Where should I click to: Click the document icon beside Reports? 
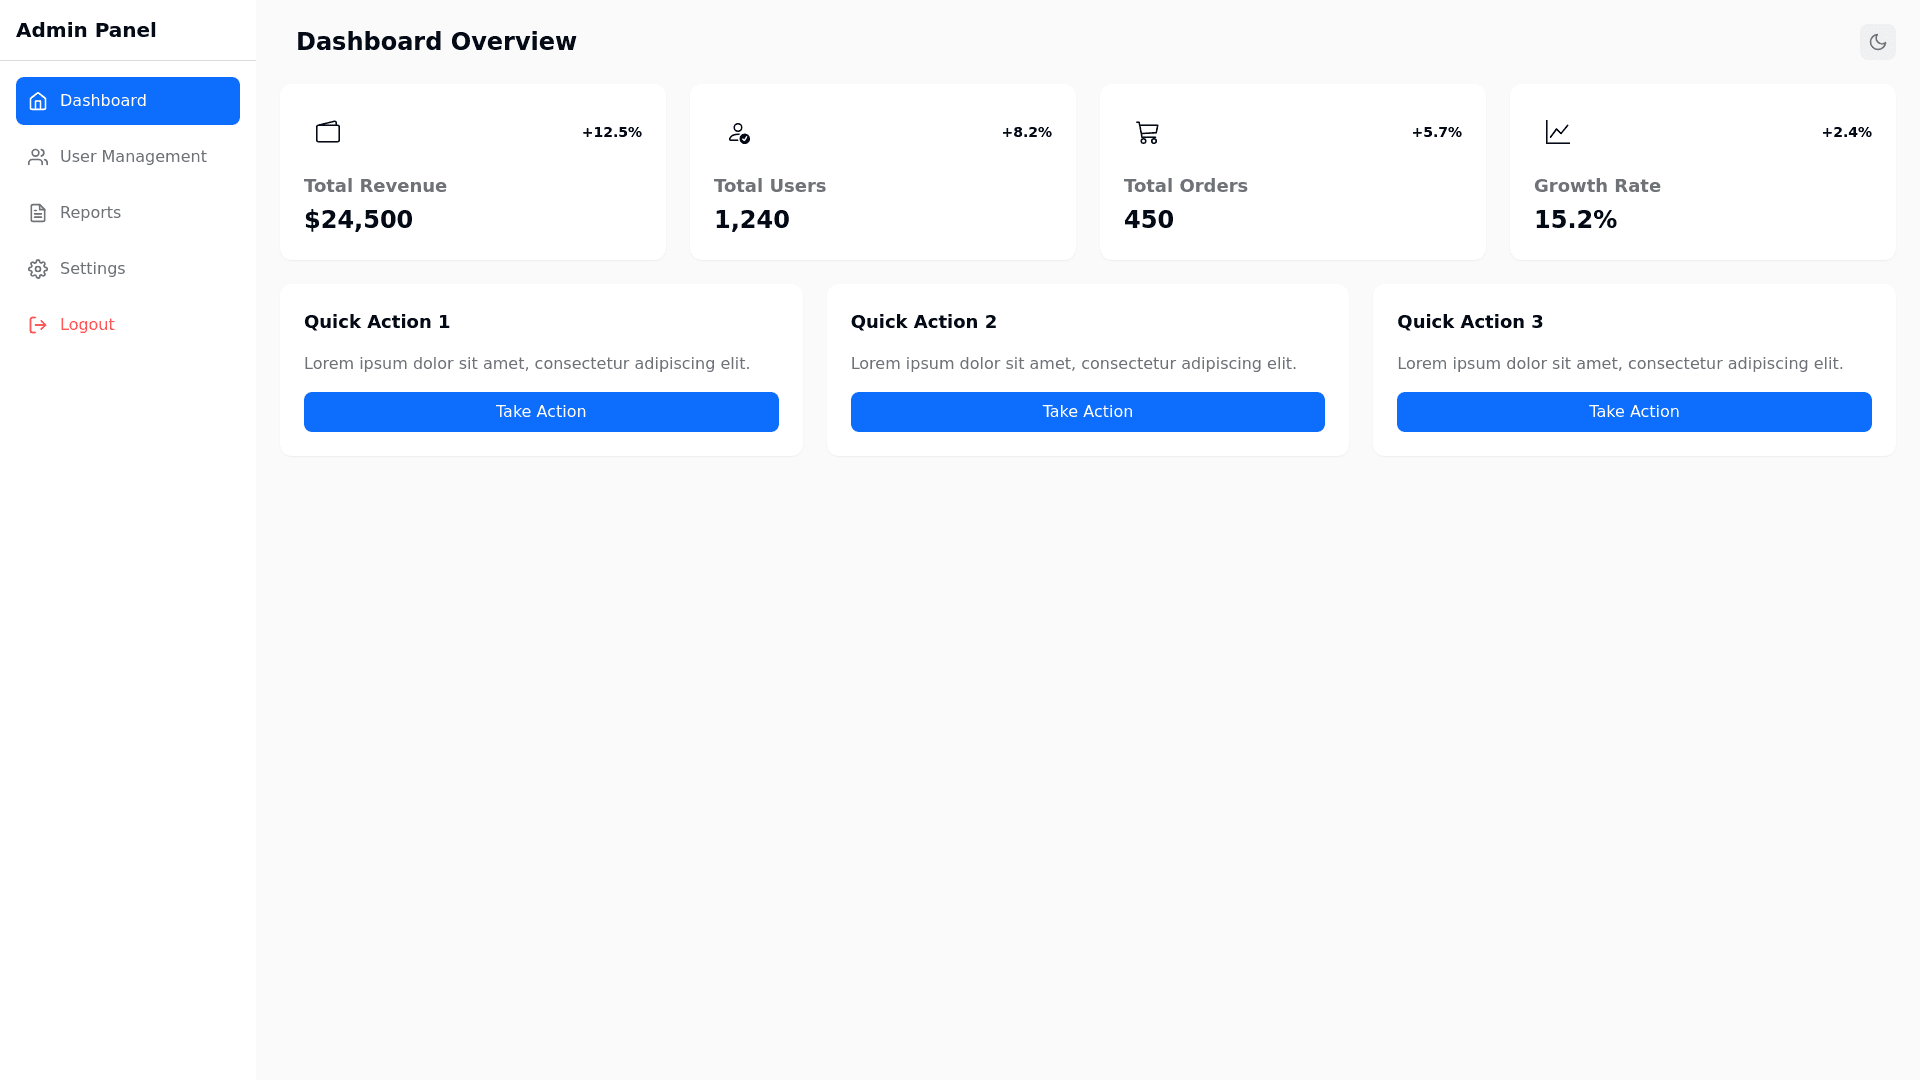pyautogui.click(x=38, y=213)
